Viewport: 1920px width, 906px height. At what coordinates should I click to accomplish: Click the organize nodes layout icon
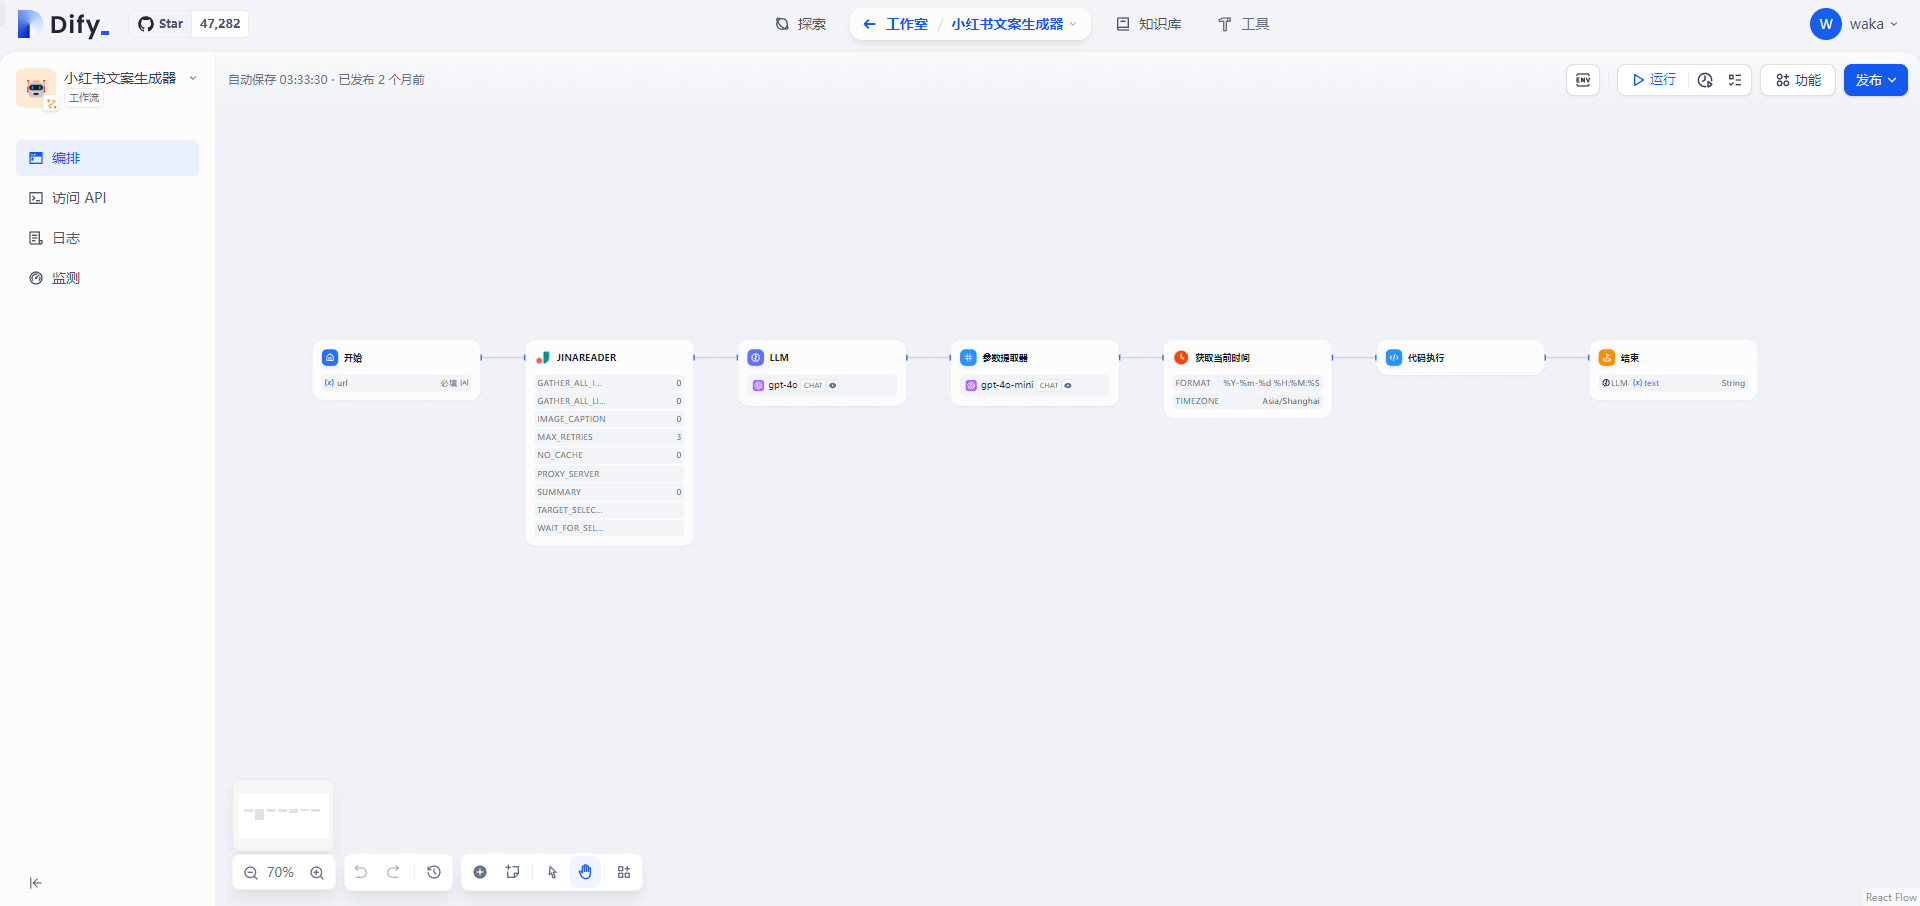tap(624, 872)
